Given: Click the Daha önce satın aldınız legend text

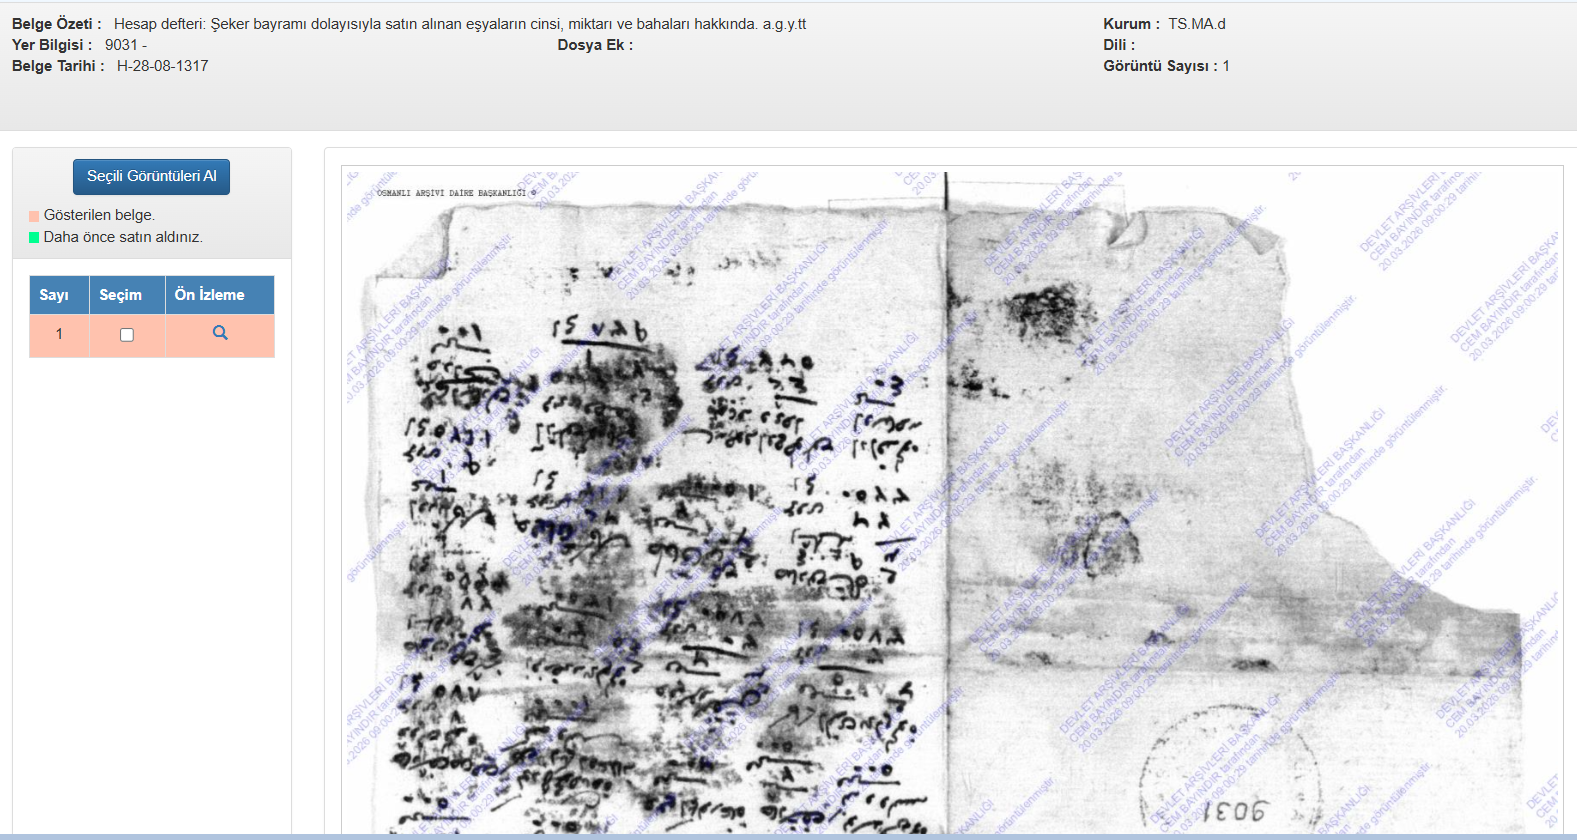Looking at the screenshot, I should [123, 237].
